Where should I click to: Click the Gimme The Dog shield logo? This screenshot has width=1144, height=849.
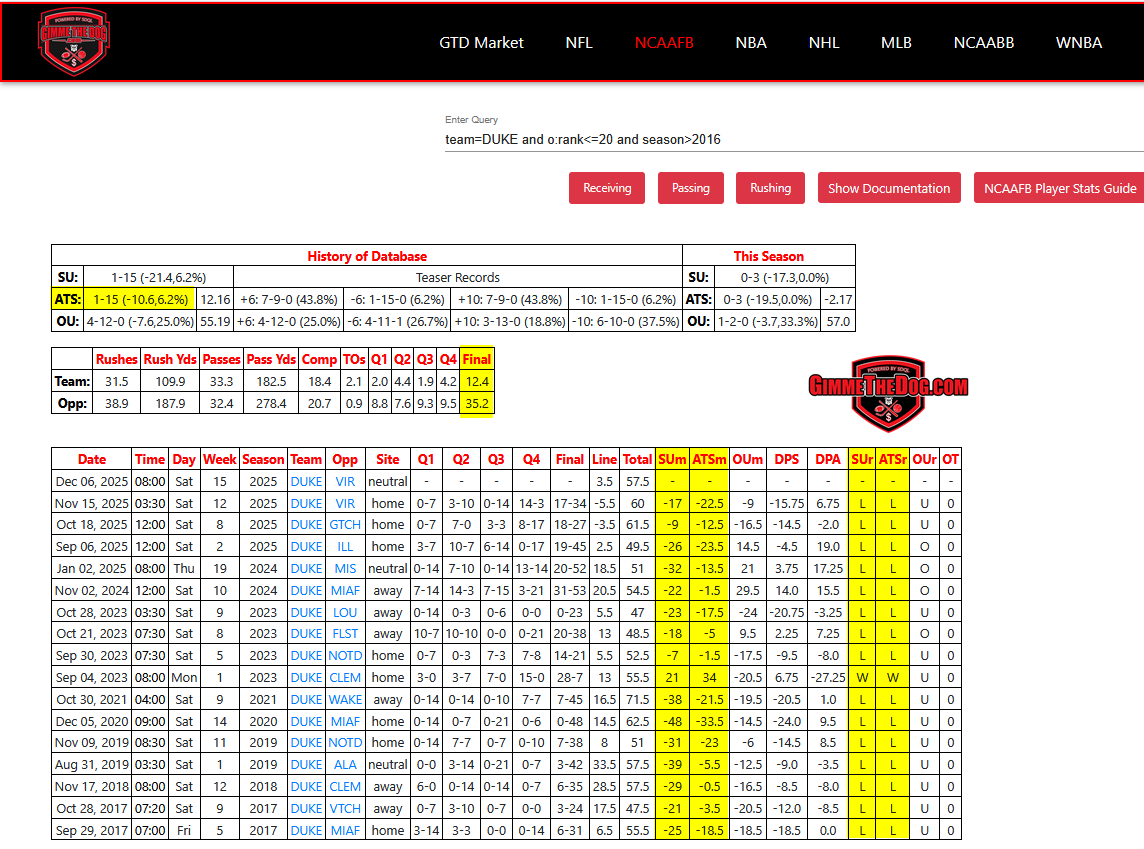click(73, 42)
